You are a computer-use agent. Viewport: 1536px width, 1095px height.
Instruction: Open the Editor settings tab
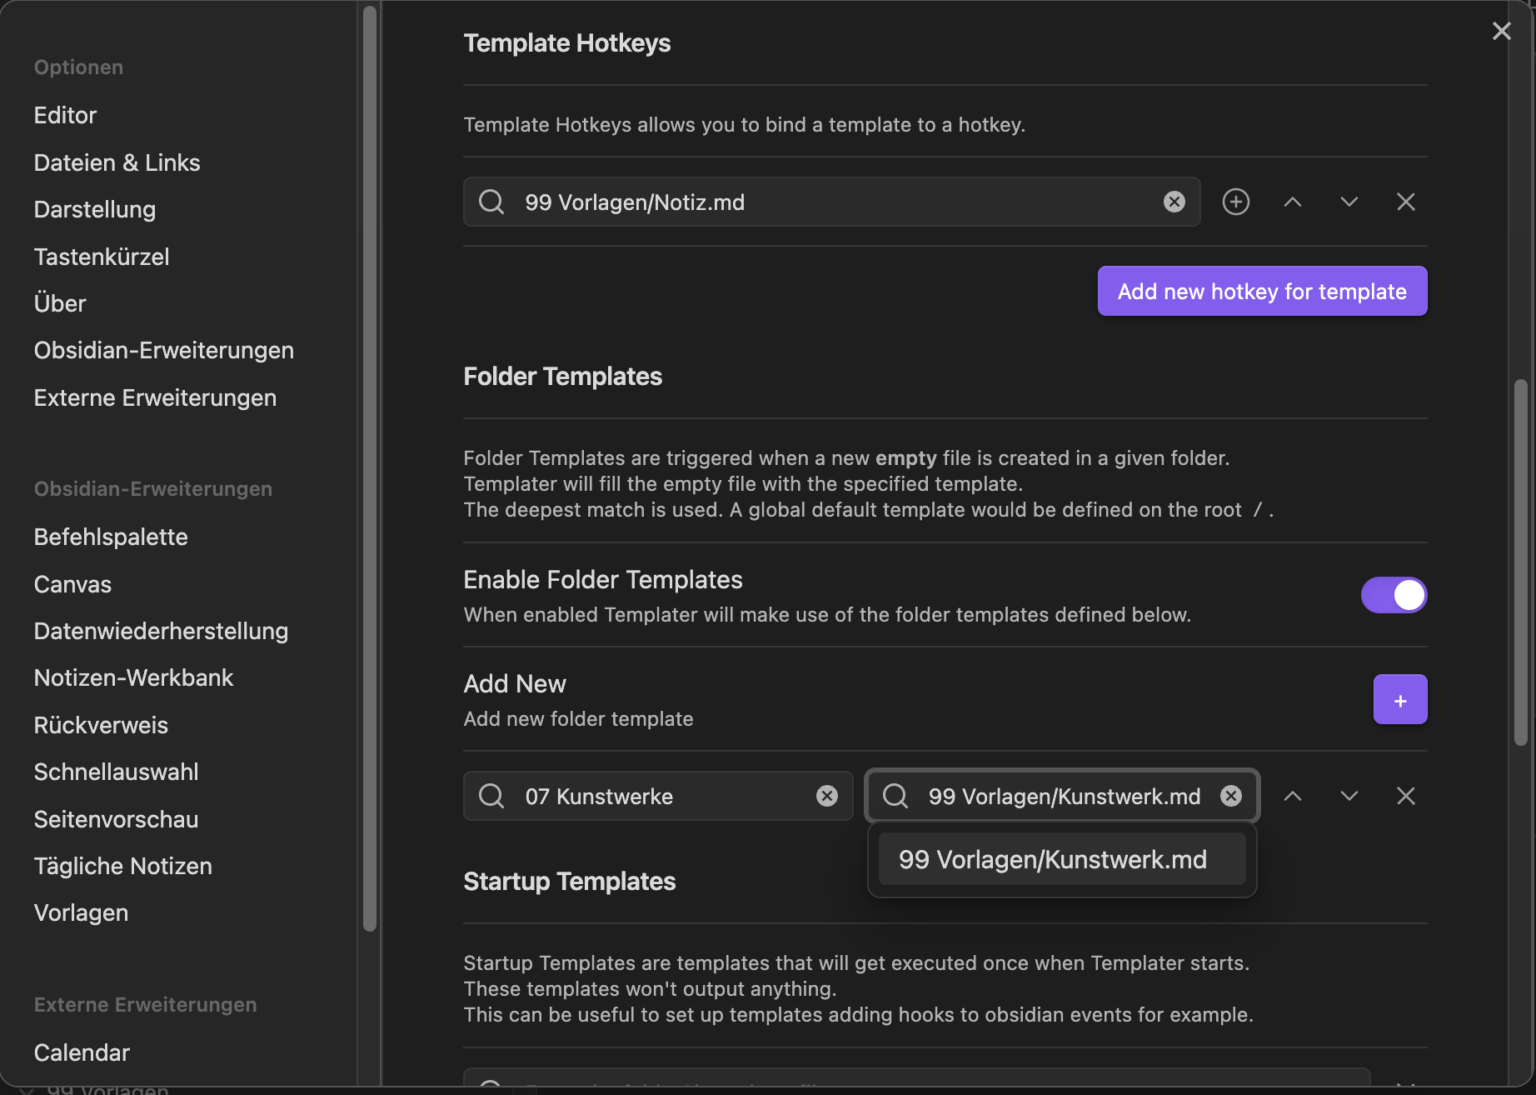click(65, 115)
